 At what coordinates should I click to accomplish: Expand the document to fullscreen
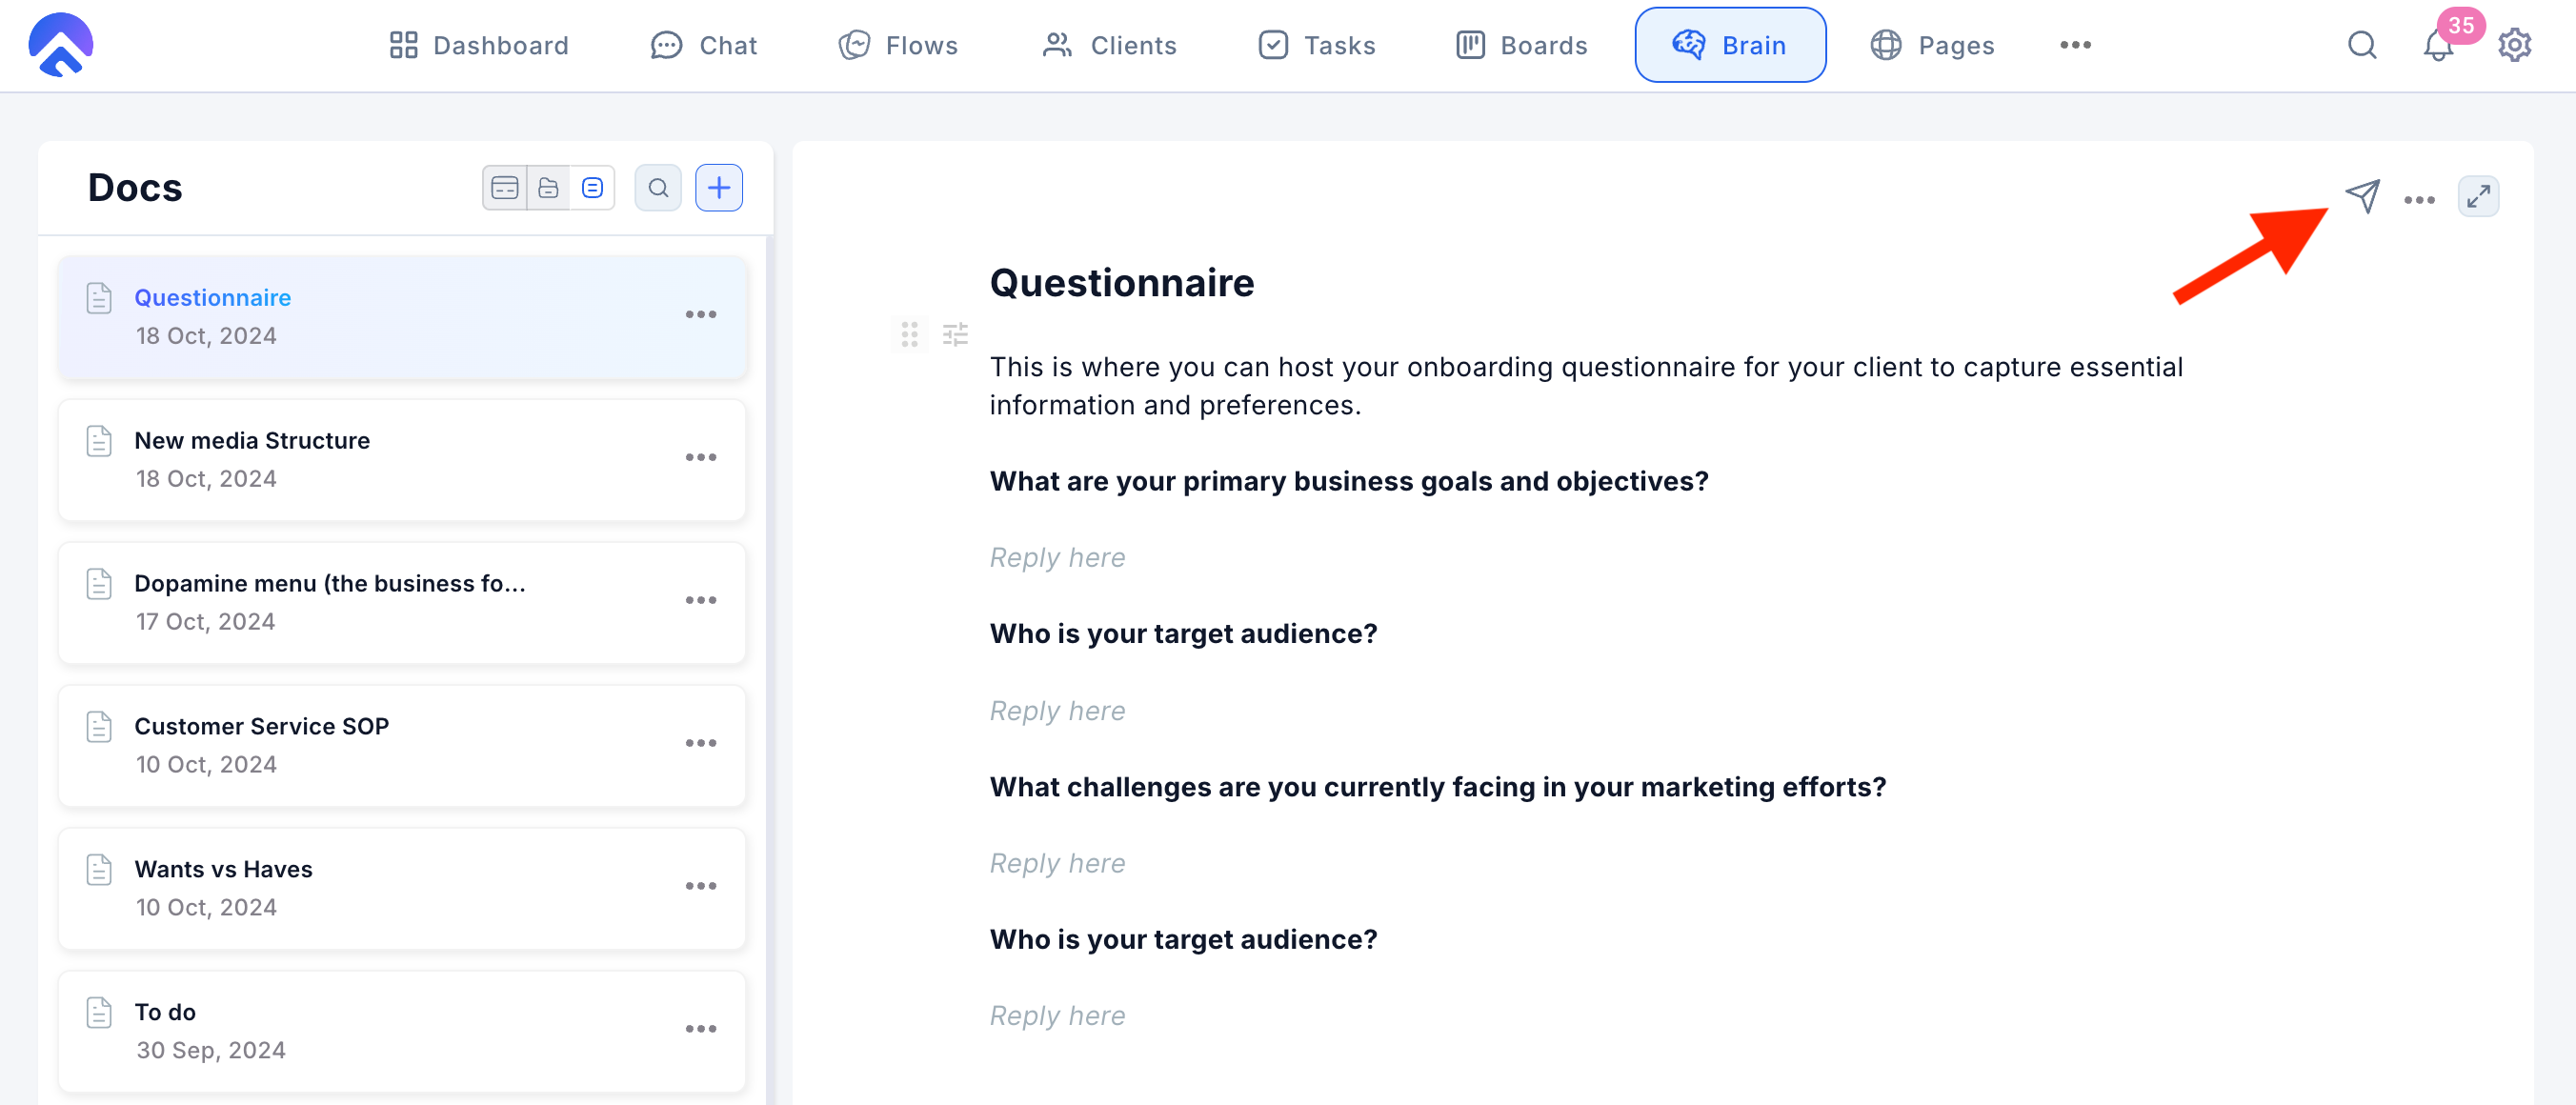2478,197
